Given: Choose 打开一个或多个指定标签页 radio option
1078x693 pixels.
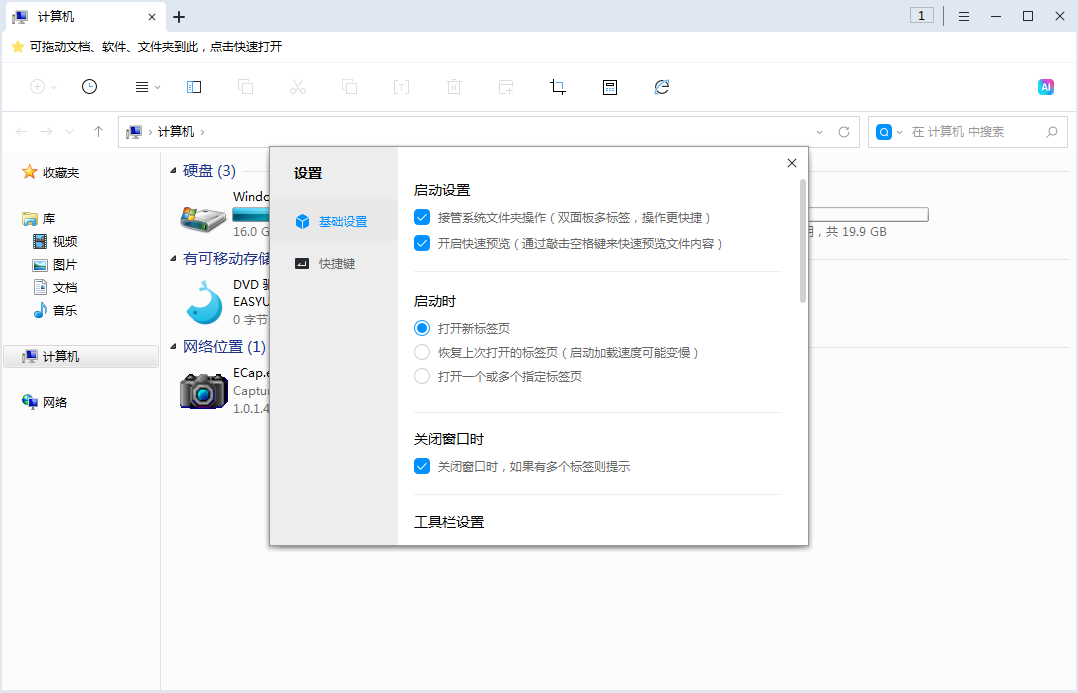Looking at the screenshot, I should click(422, 377).
